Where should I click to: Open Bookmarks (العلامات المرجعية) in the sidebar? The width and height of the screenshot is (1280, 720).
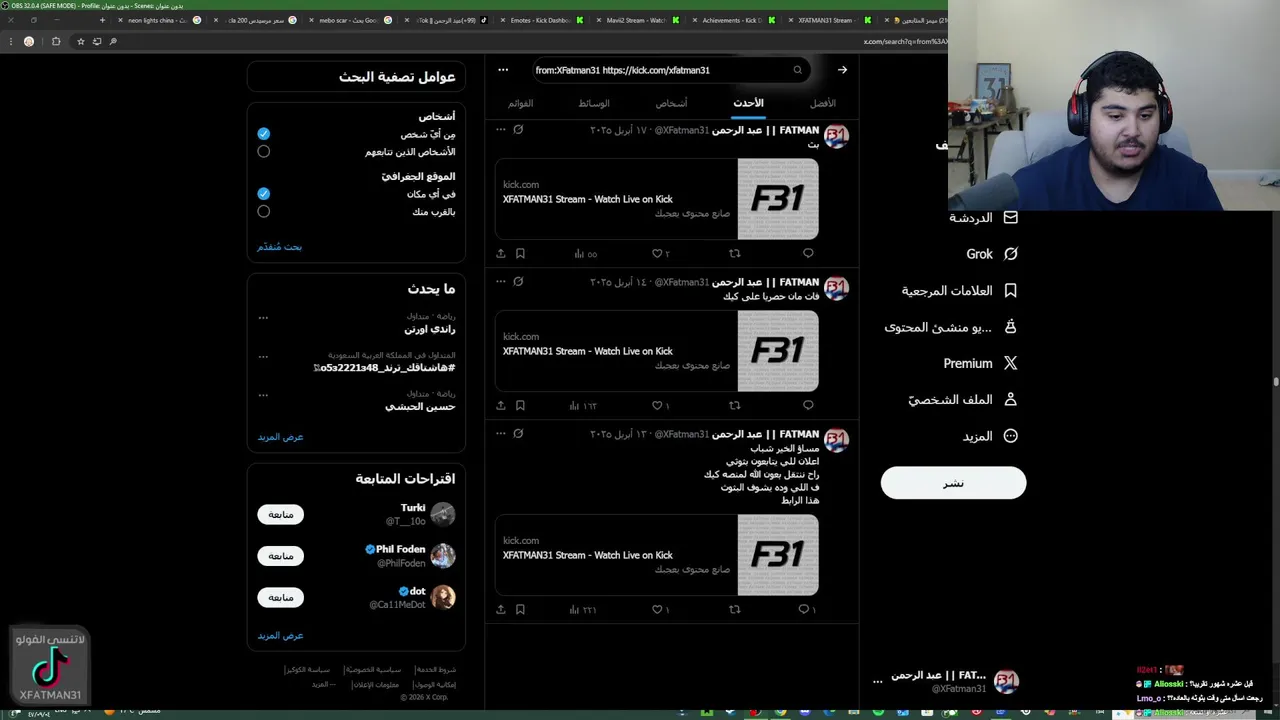point(959,290)
